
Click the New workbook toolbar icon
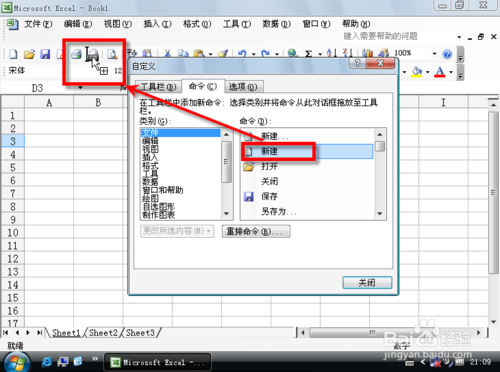[13, 54]
